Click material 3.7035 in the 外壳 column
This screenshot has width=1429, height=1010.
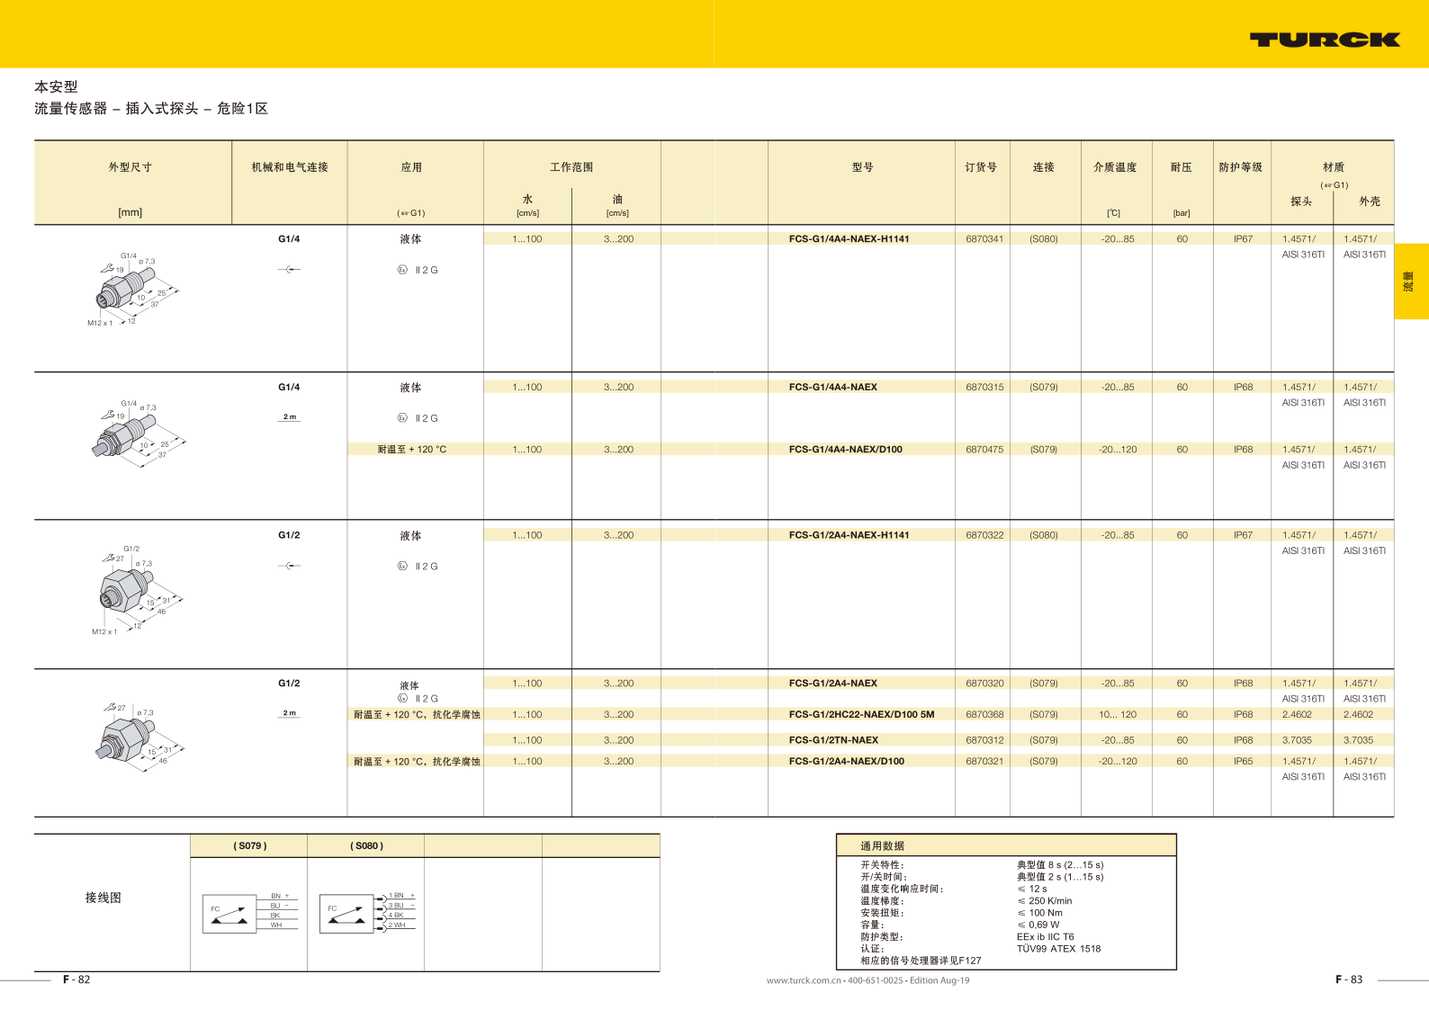tap(1358, 740)
